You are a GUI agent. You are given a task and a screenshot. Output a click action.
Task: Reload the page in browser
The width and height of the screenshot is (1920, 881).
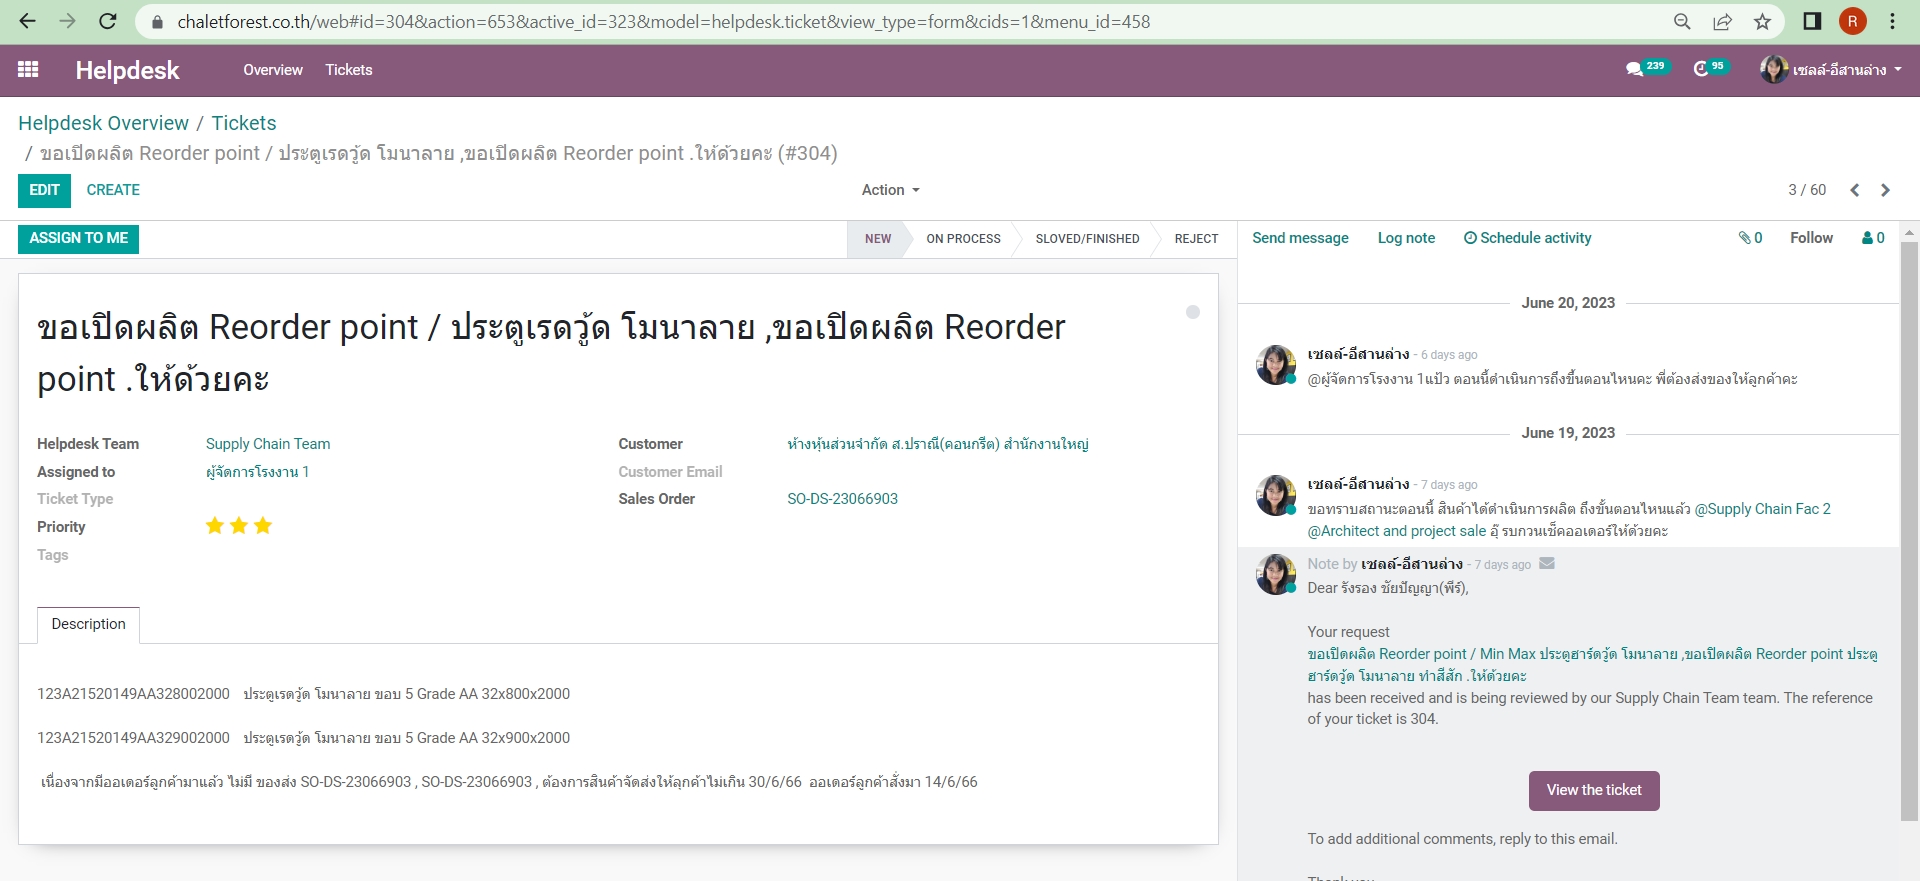108,21
